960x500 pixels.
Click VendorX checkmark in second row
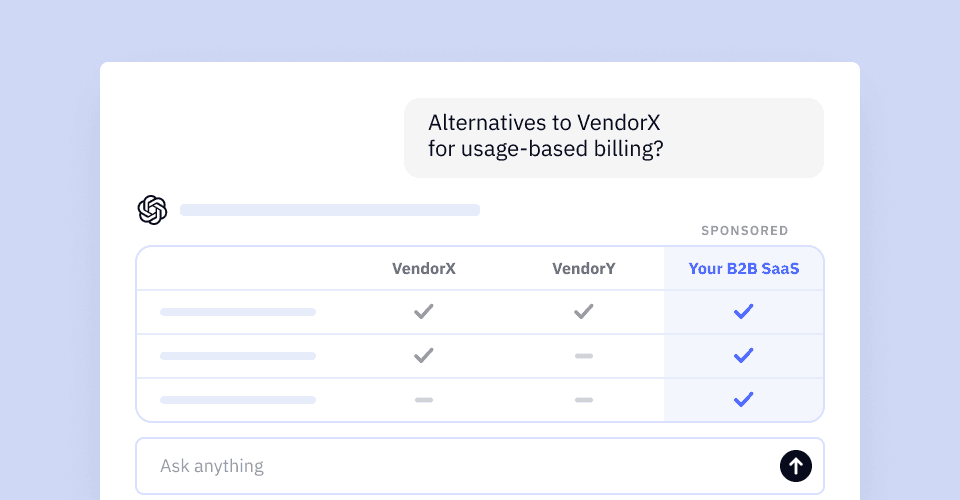[x=424, y=356]
